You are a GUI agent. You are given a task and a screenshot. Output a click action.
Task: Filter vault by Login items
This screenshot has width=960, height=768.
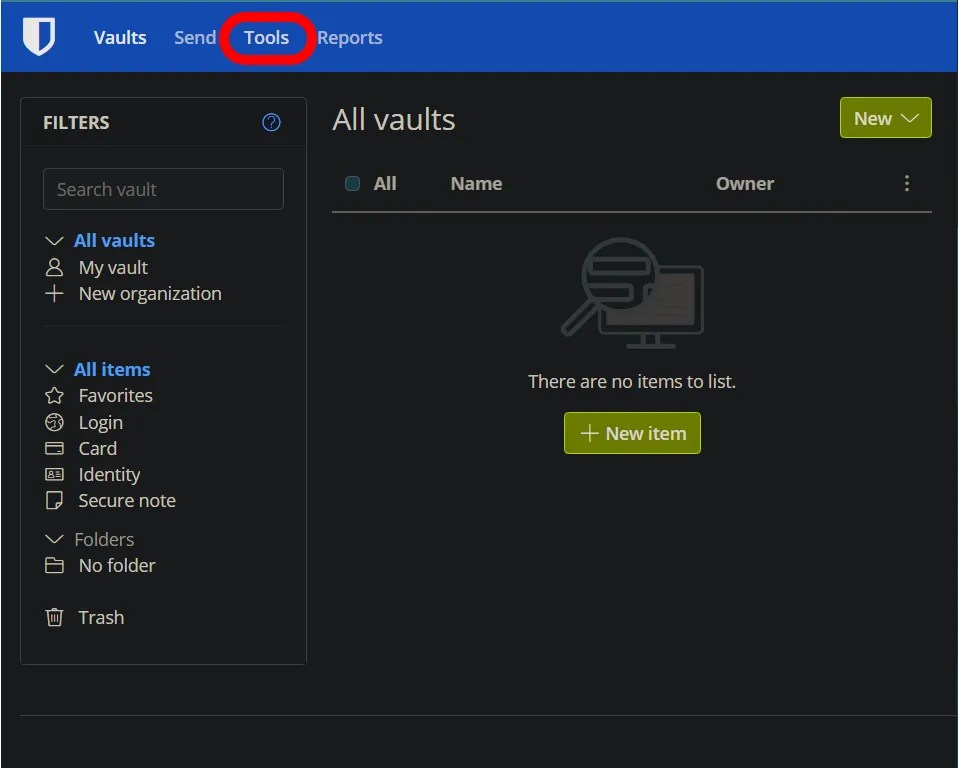point(100,422)
